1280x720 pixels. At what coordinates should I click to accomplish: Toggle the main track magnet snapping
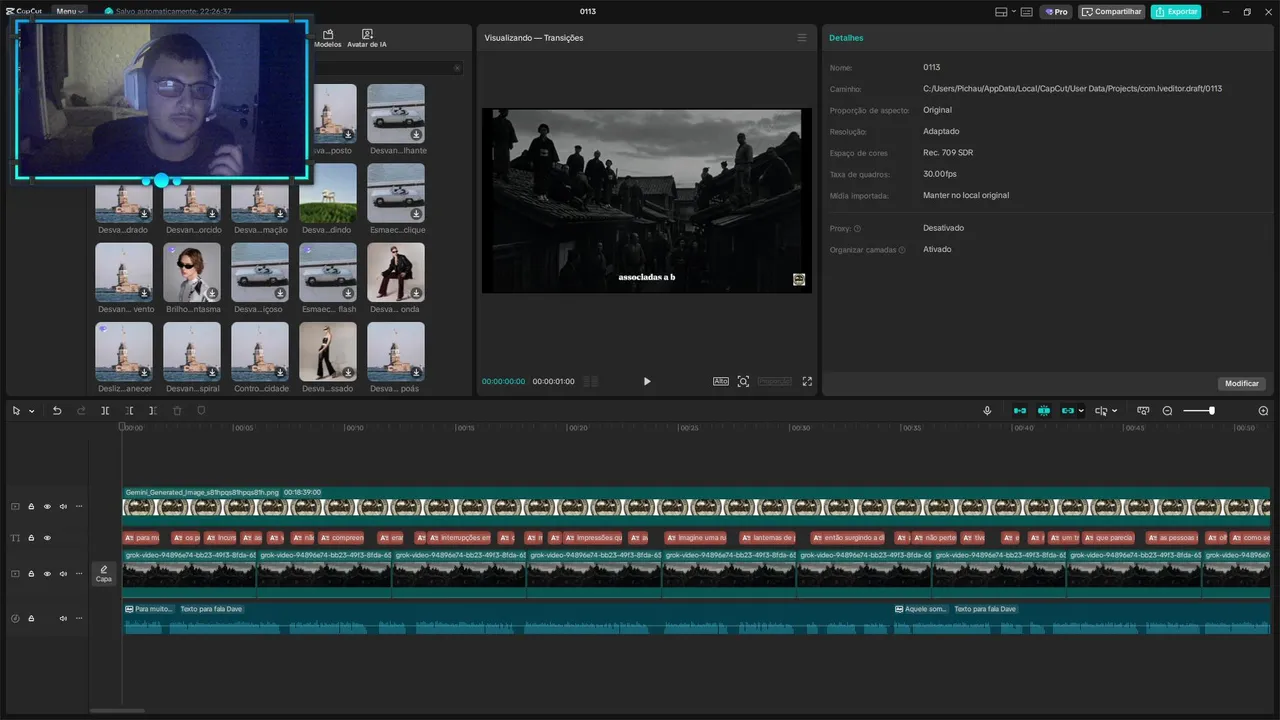[x=1020, y=411]
